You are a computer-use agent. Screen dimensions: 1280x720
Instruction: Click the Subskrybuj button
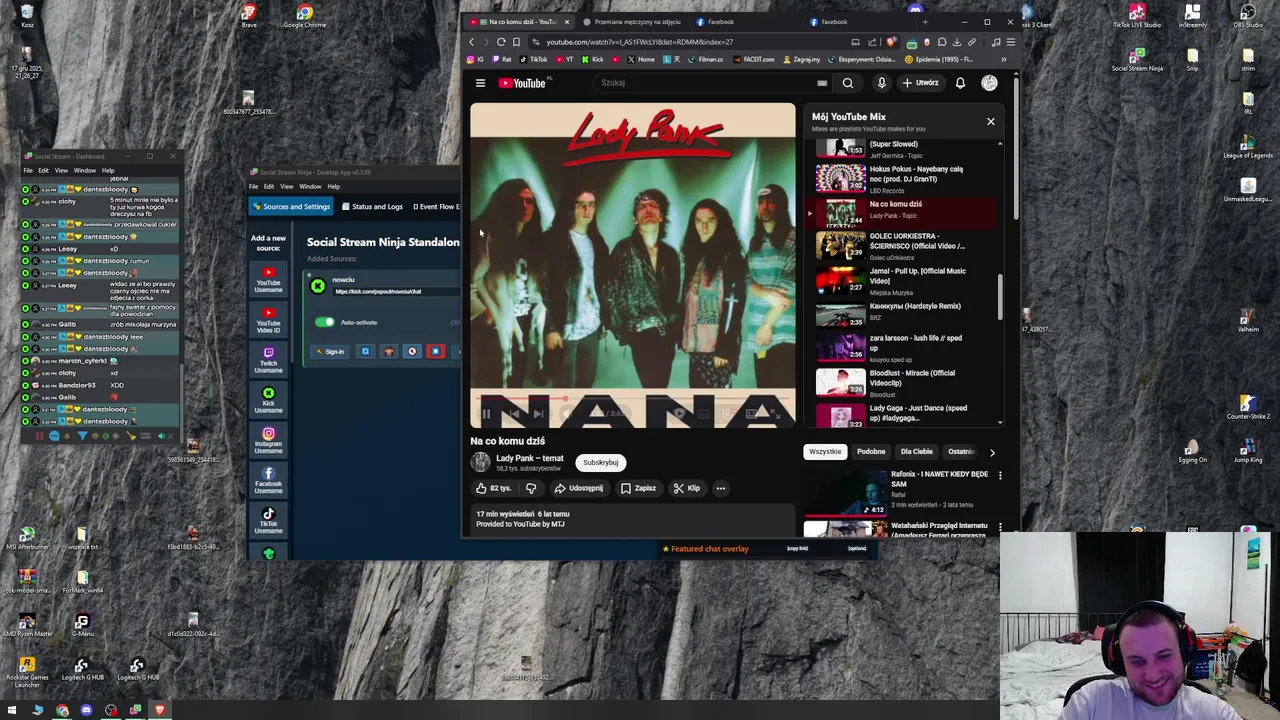pyautogui.click(x=600, y=462)
